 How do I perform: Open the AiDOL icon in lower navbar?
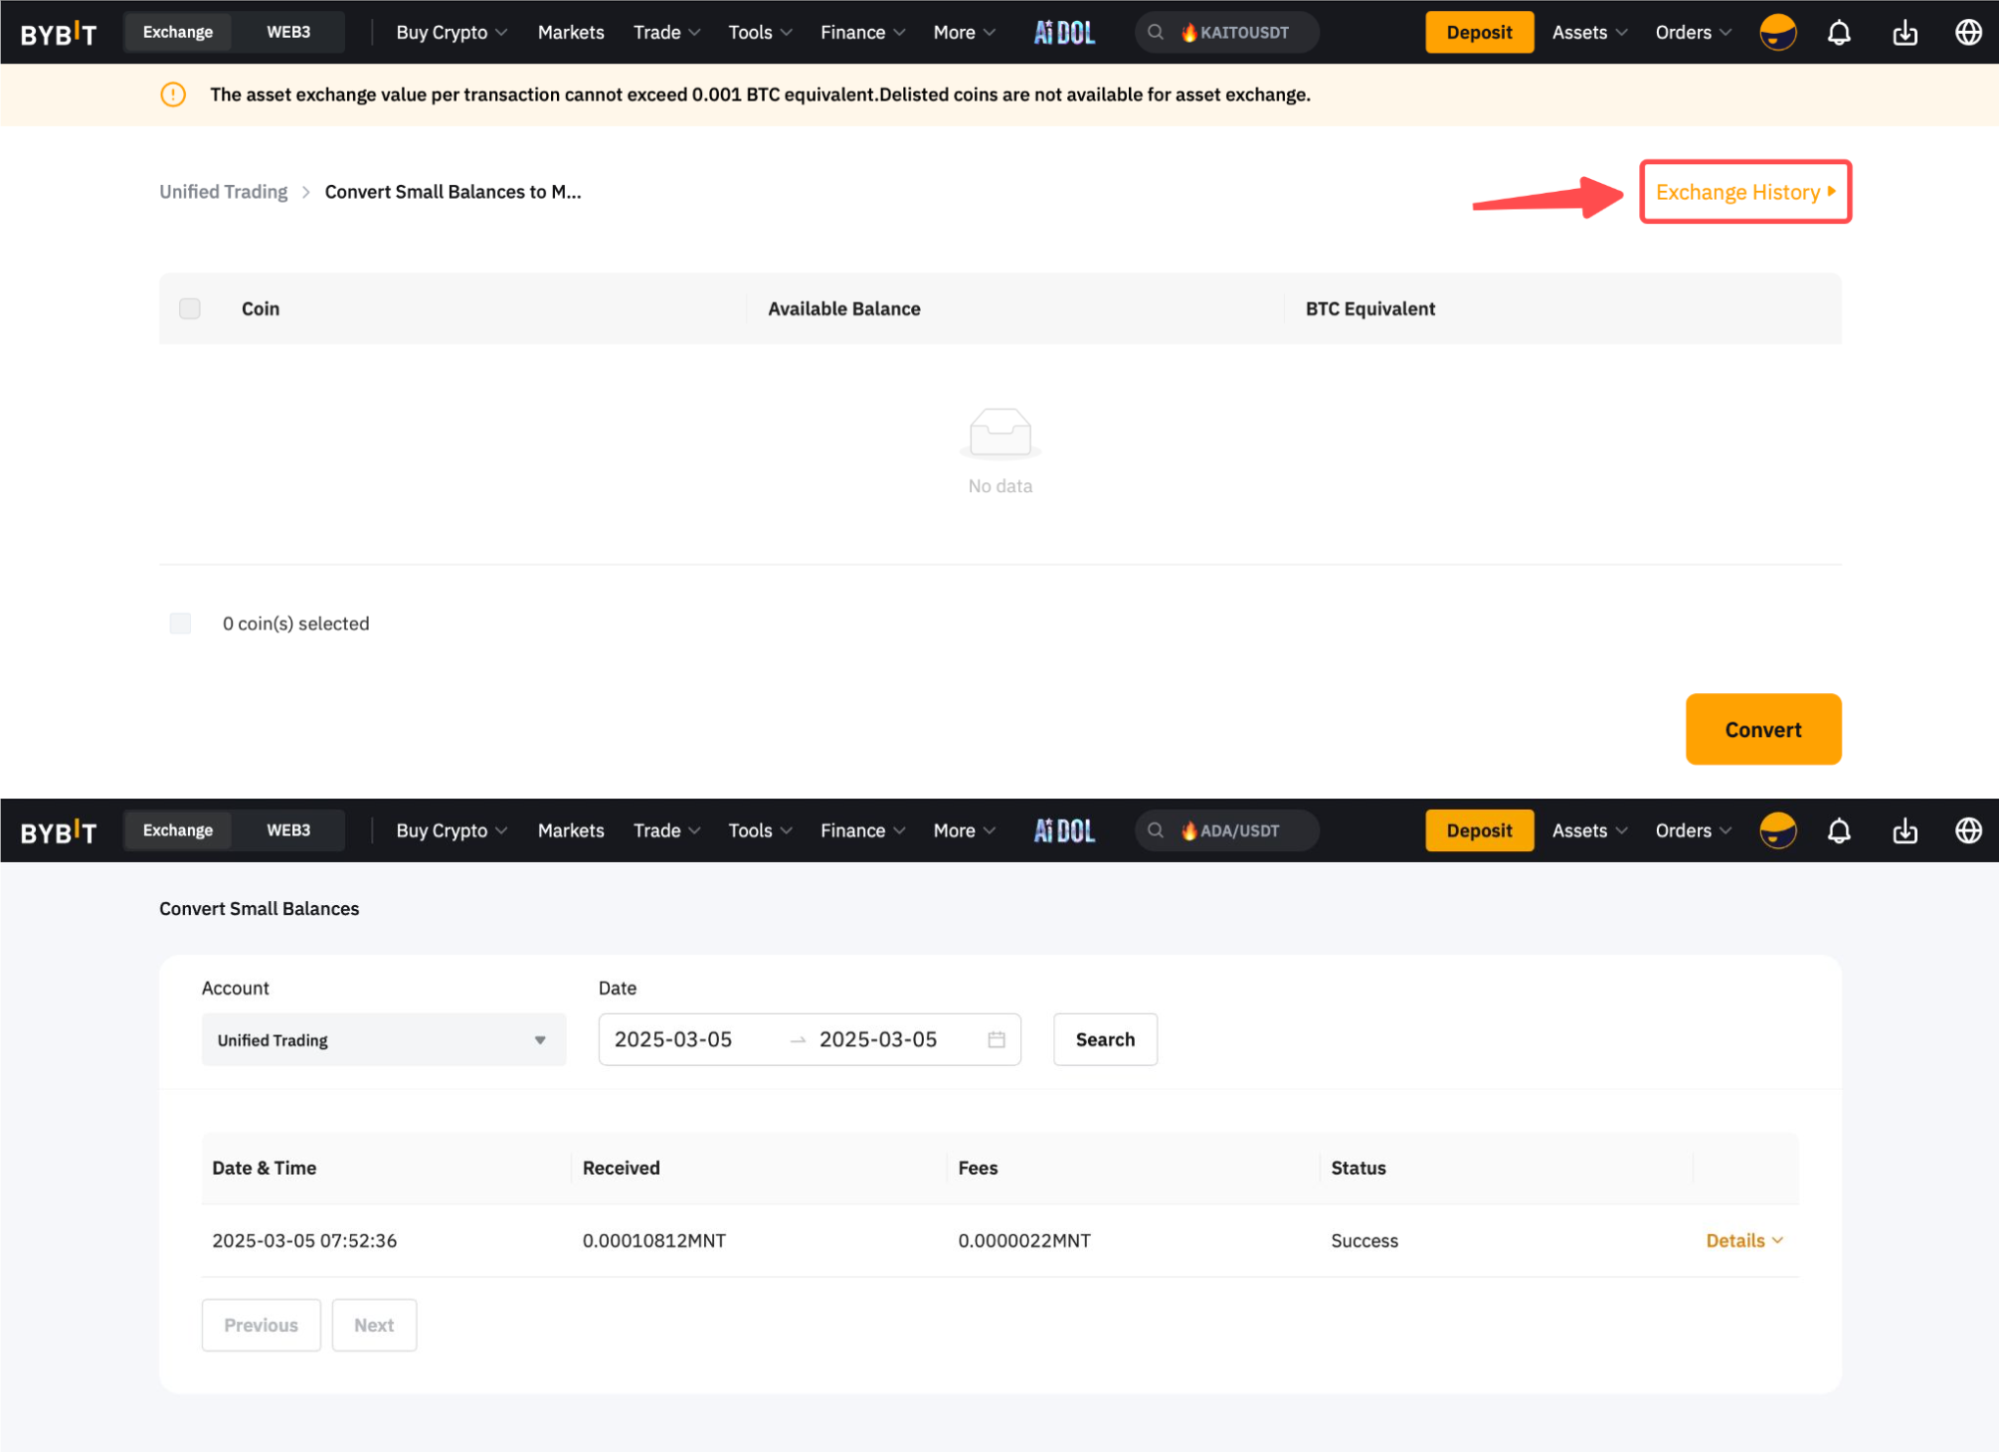1064,831
